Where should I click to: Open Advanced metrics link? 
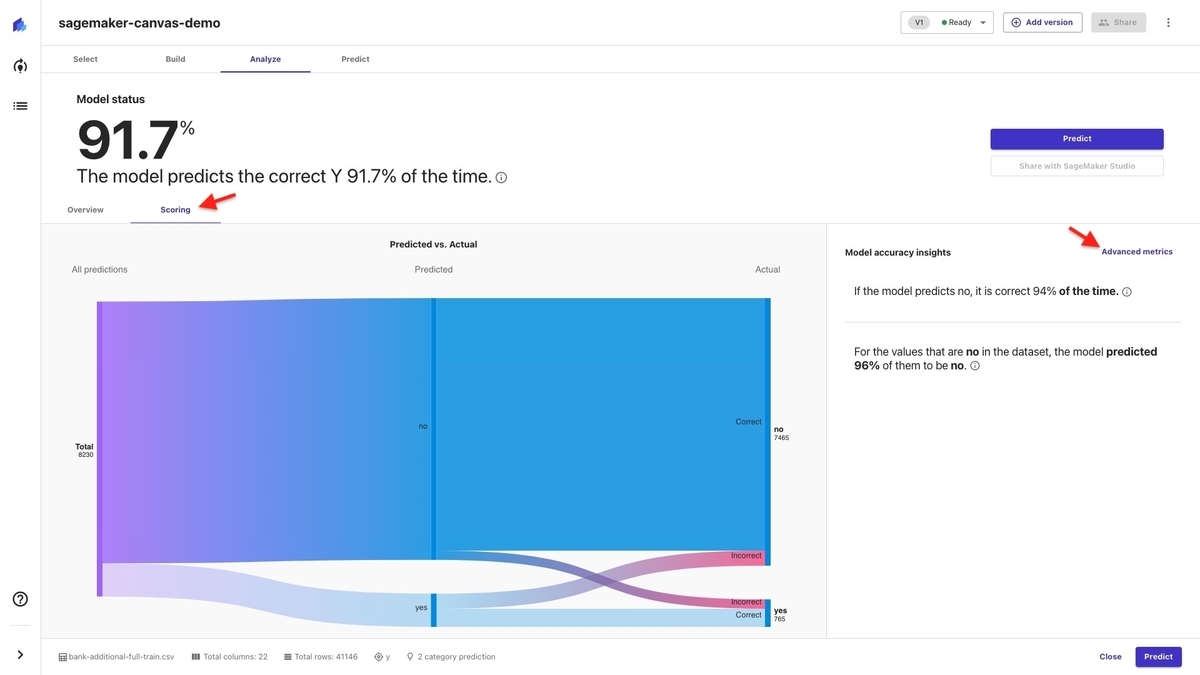(1136, 252)
